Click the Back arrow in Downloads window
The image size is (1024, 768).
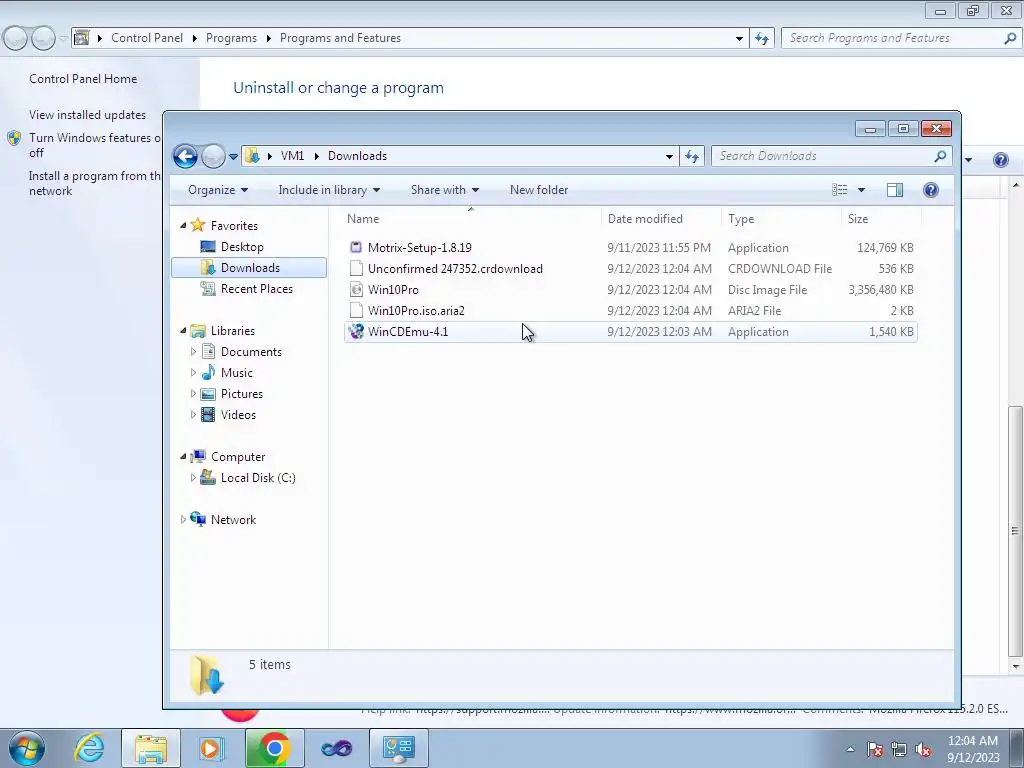[185, 156]
